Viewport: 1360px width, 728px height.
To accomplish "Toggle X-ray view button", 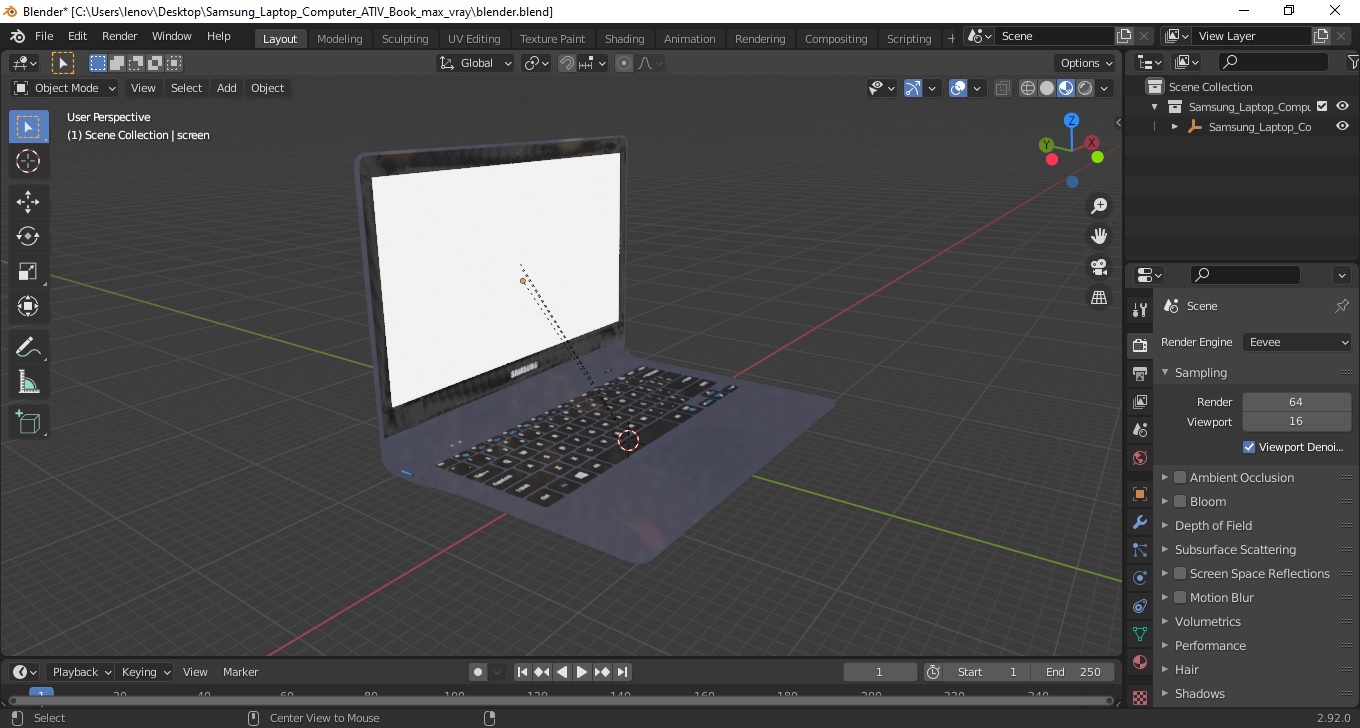I will click(x=1003, y=88).
